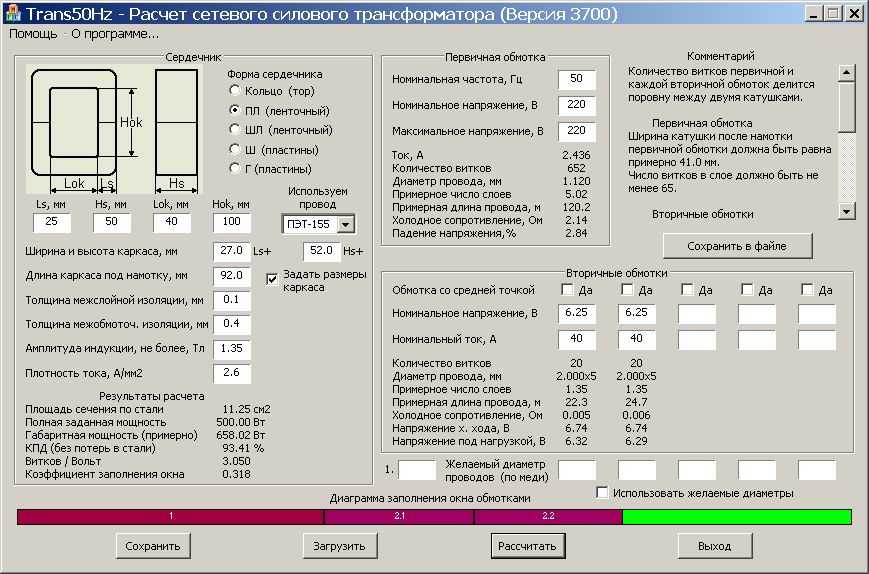Click the Плотность тока input field
This screenshot has height=574, width=869.
point(232,373)
